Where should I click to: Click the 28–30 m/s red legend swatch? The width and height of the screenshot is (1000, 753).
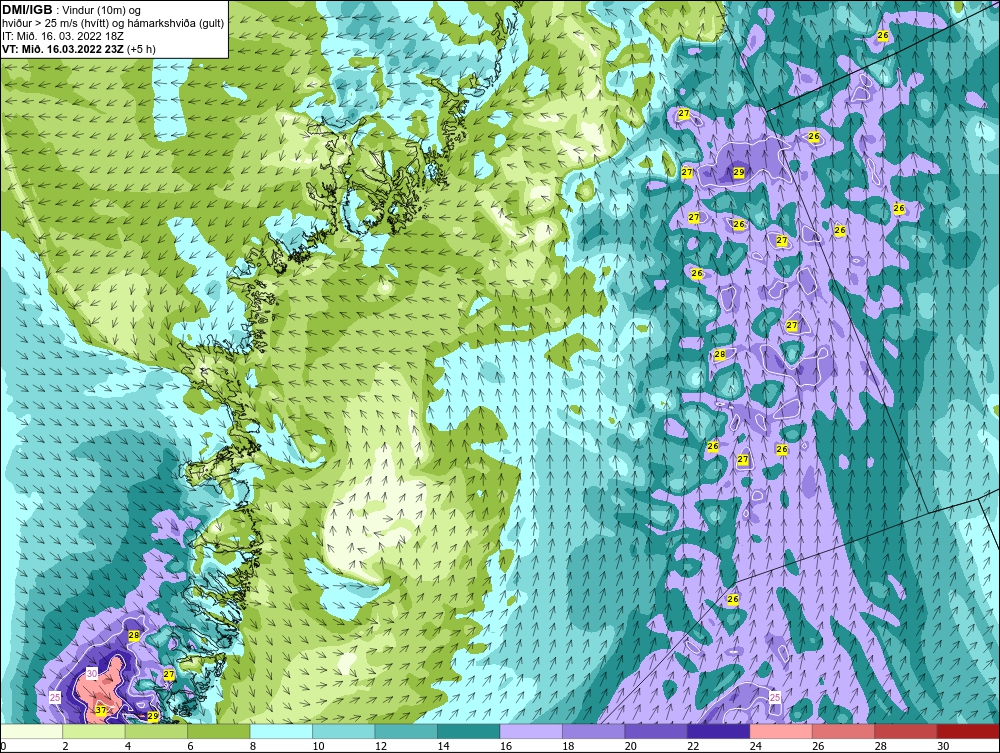pos(906,731)
